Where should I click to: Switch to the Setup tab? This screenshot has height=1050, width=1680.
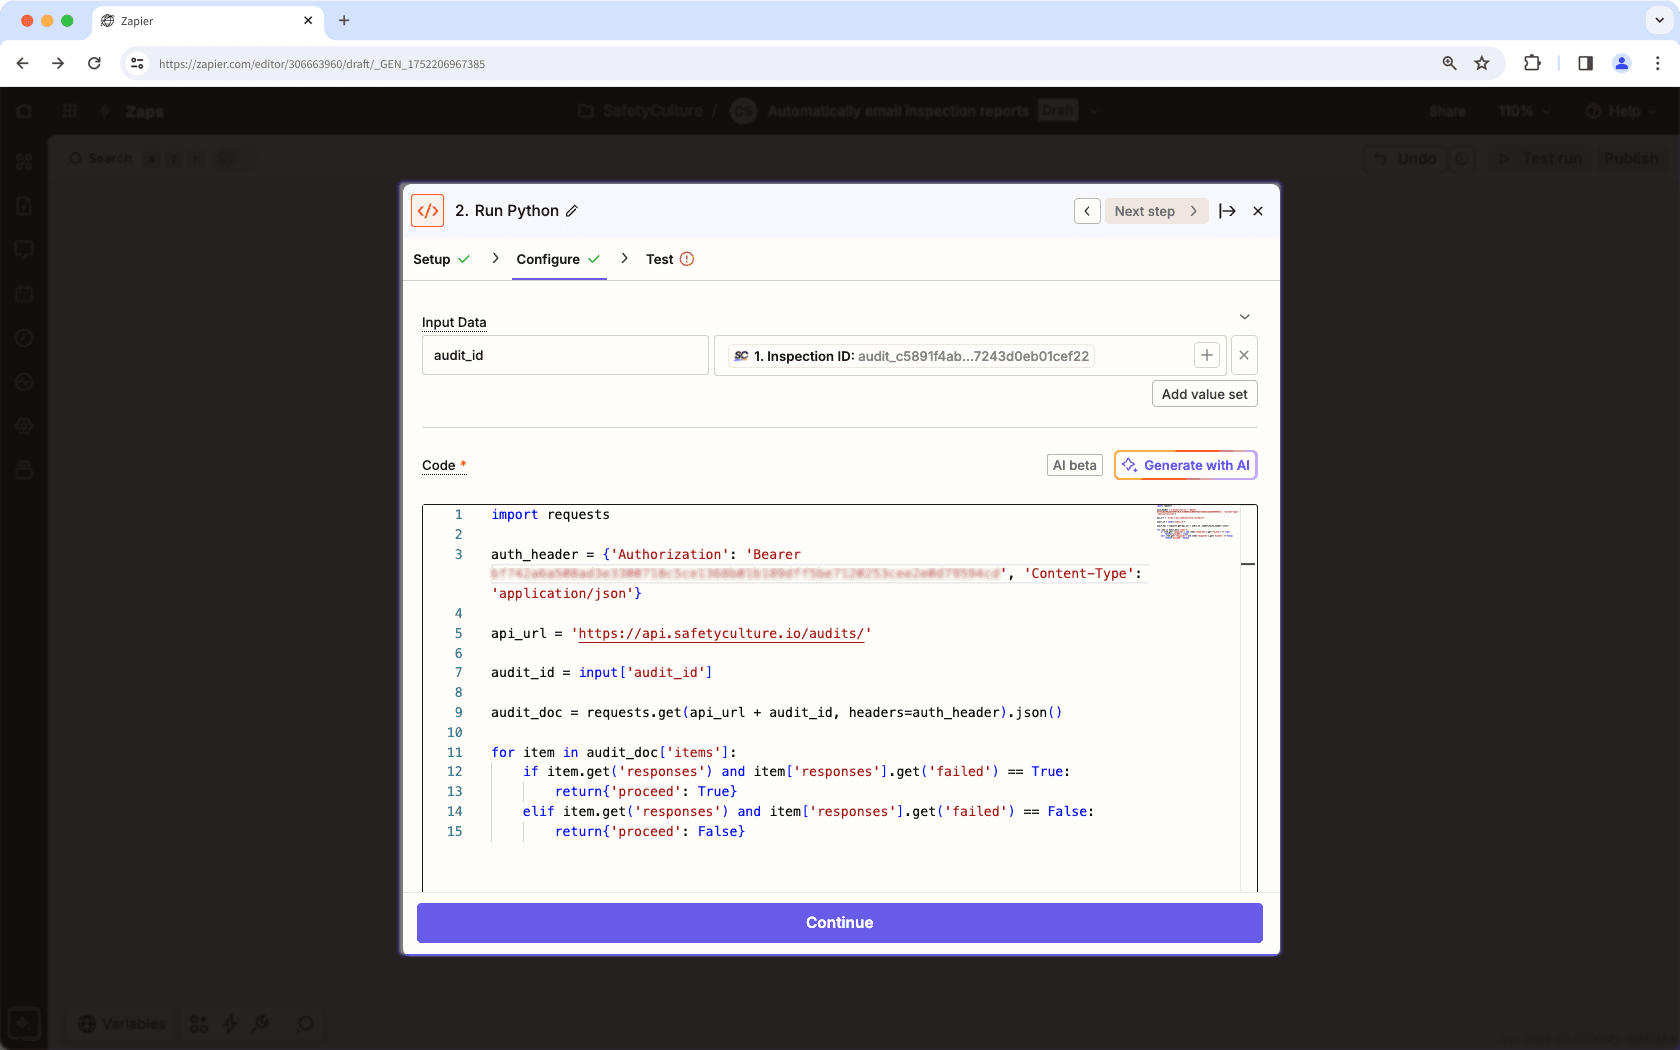point(433,259)
